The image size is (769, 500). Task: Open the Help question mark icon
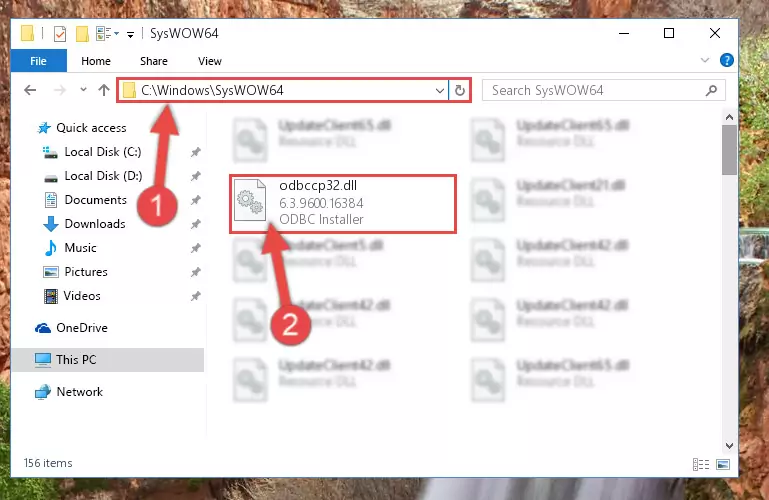[x=726, y=60]
